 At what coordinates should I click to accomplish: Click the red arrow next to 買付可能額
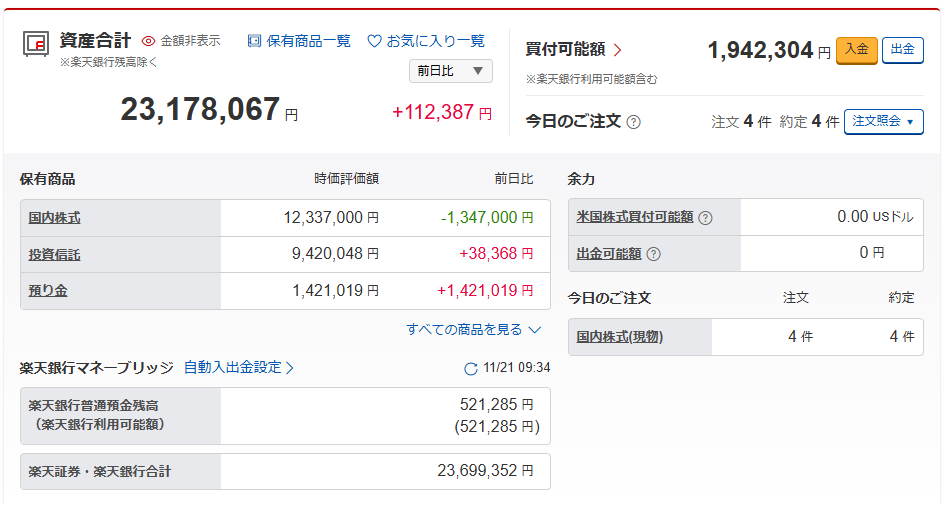(617, 50)
